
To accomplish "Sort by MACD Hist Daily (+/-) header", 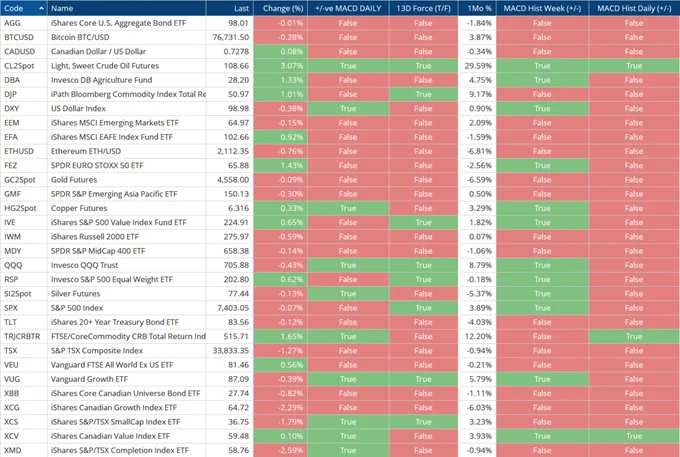I will pos(634,8).
